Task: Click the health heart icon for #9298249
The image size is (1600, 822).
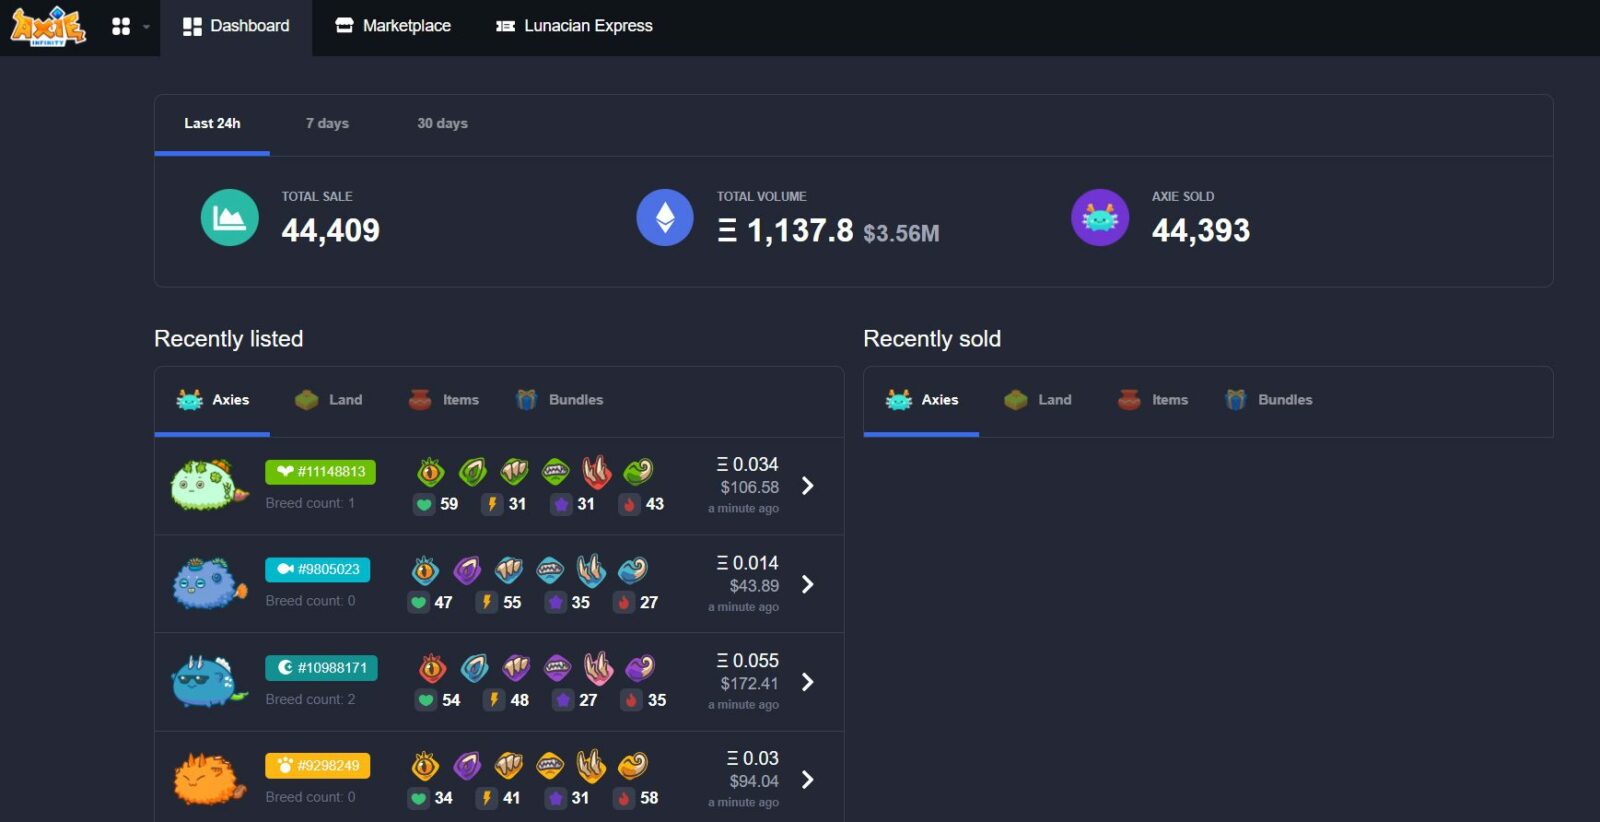Action: point(418,799)
